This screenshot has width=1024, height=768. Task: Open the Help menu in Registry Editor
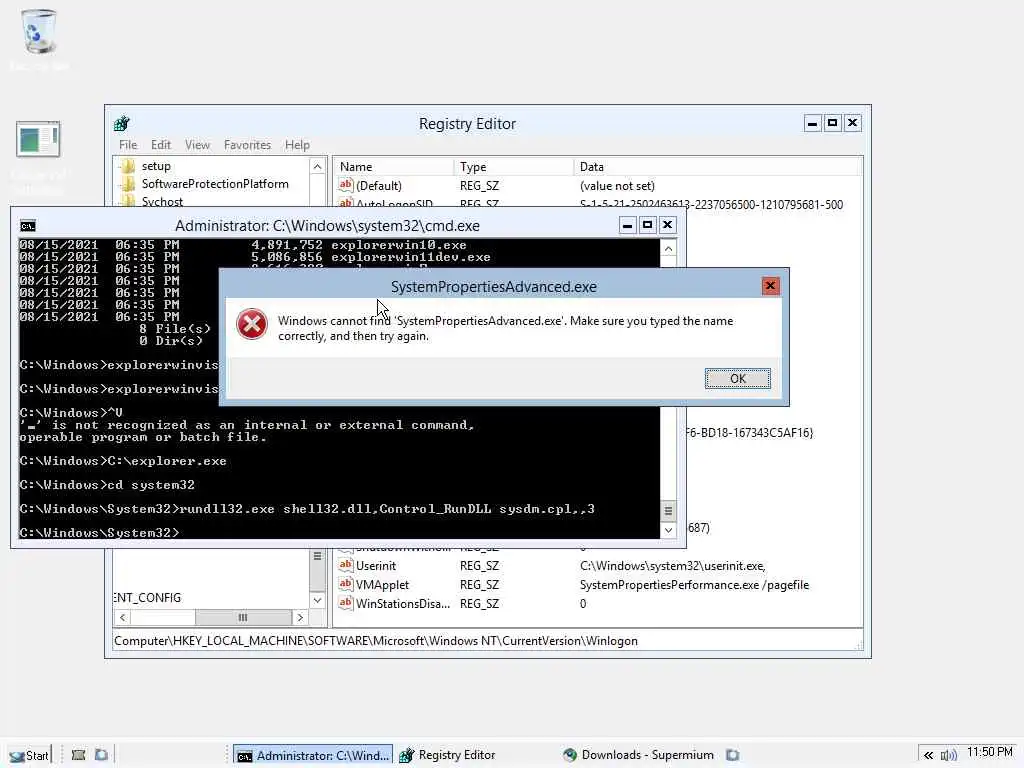(297, 145)
